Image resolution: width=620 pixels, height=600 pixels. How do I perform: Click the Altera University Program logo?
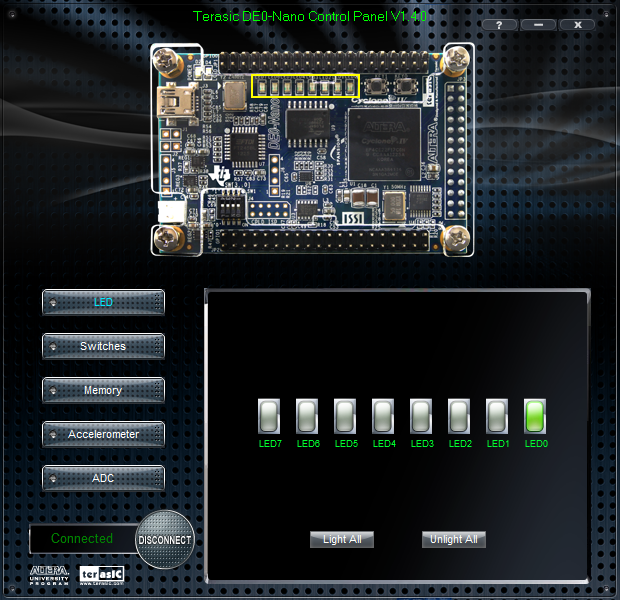50,573
